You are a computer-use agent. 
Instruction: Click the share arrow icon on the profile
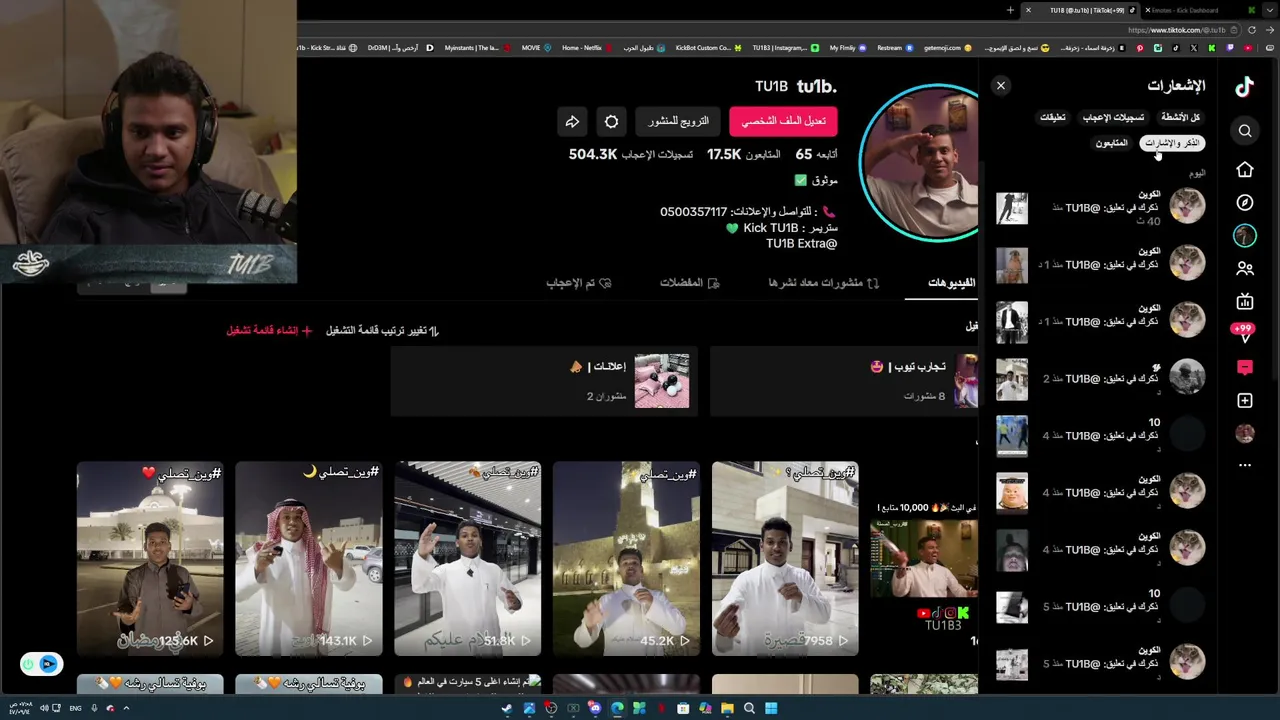[572, 121]
